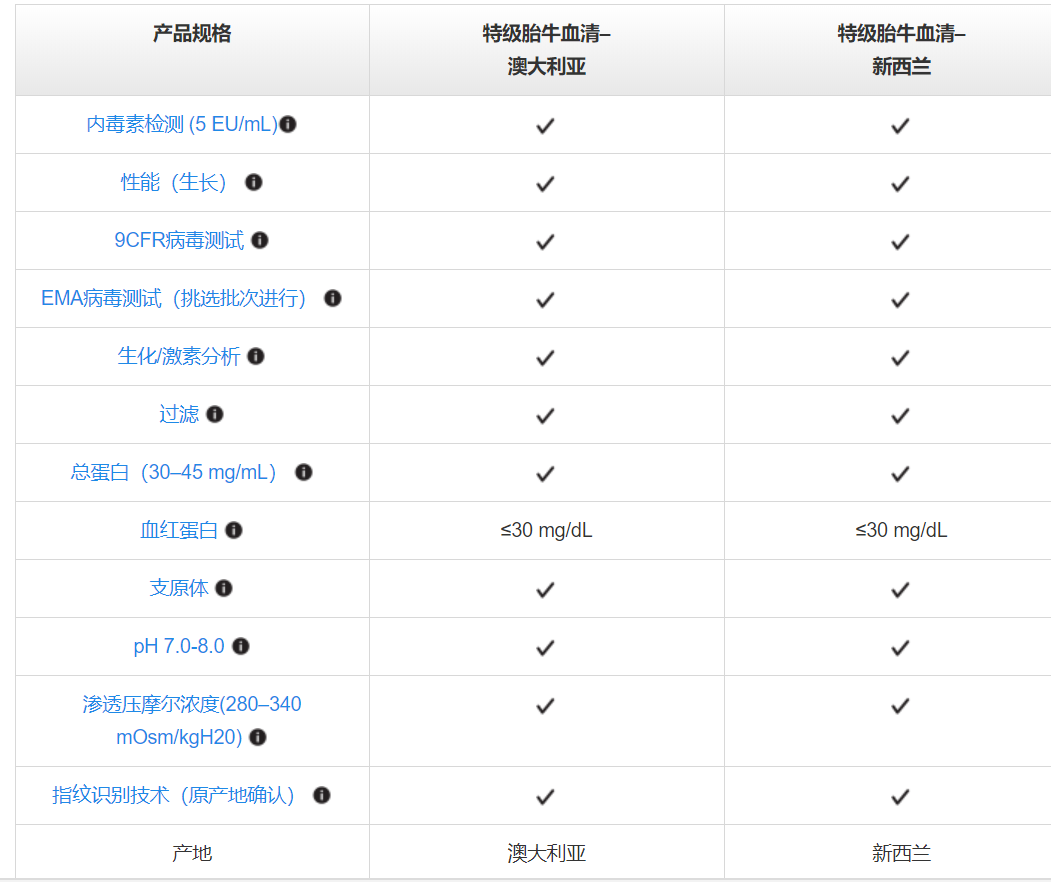Screen dimensions: 1051x882
Task: Click the 血红蛋白 specification link
Action: click(179, 531)
